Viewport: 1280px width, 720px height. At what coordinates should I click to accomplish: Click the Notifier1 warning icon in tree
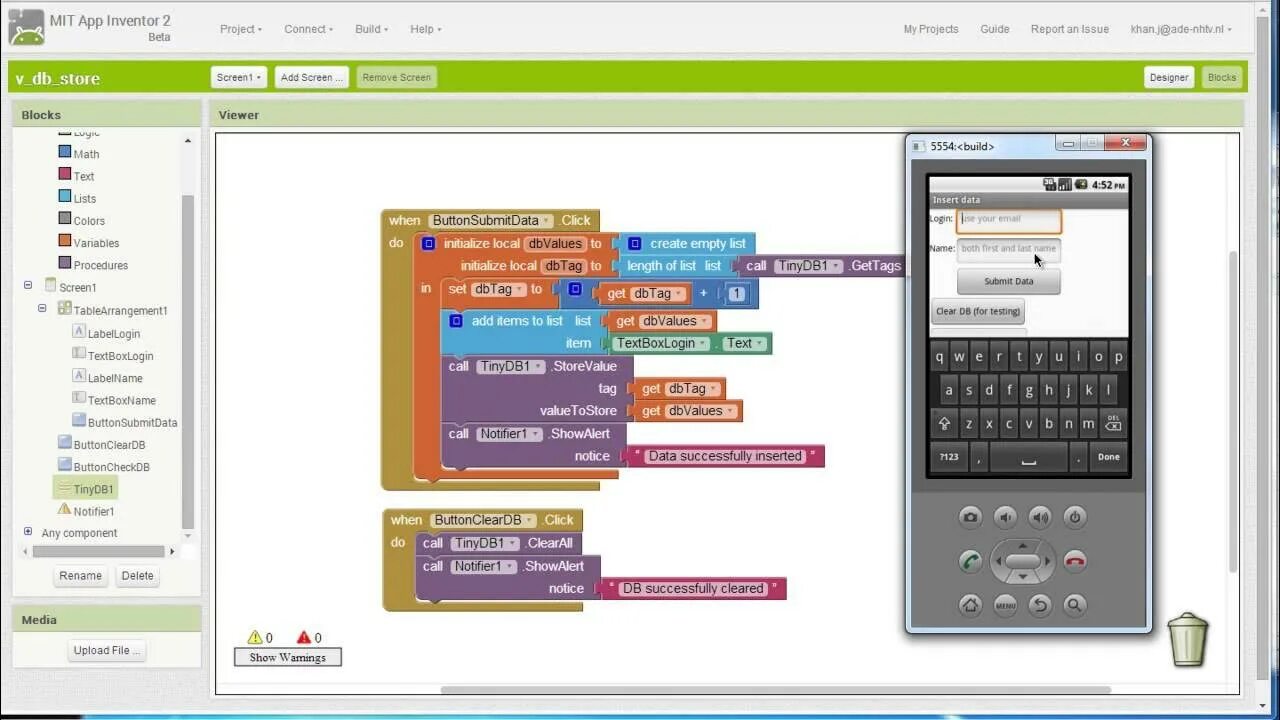coord(64,509)
